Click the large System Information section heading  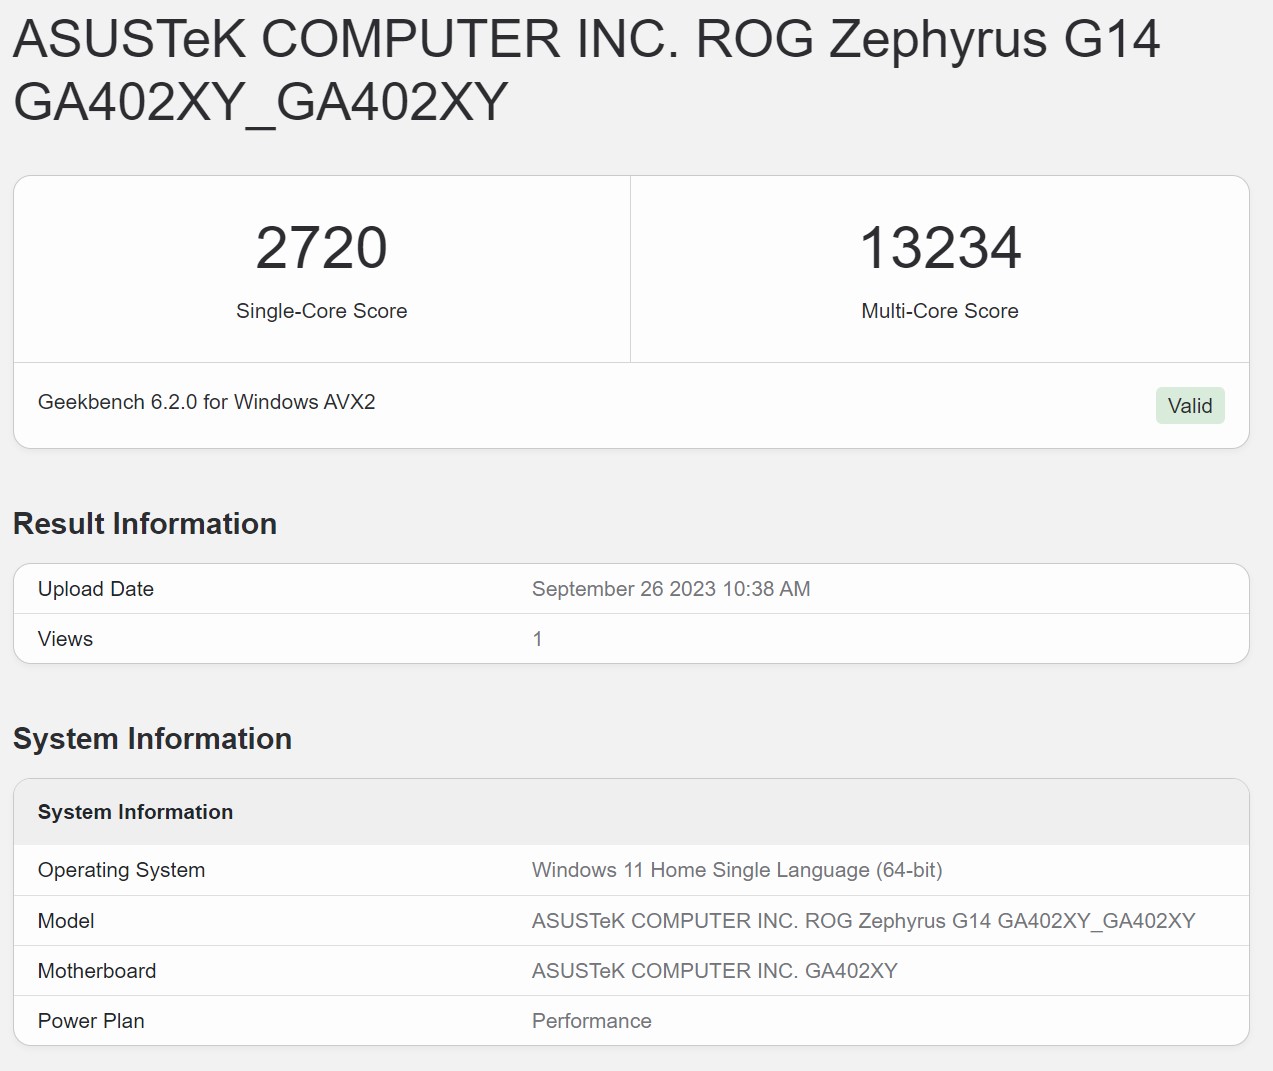152,739
